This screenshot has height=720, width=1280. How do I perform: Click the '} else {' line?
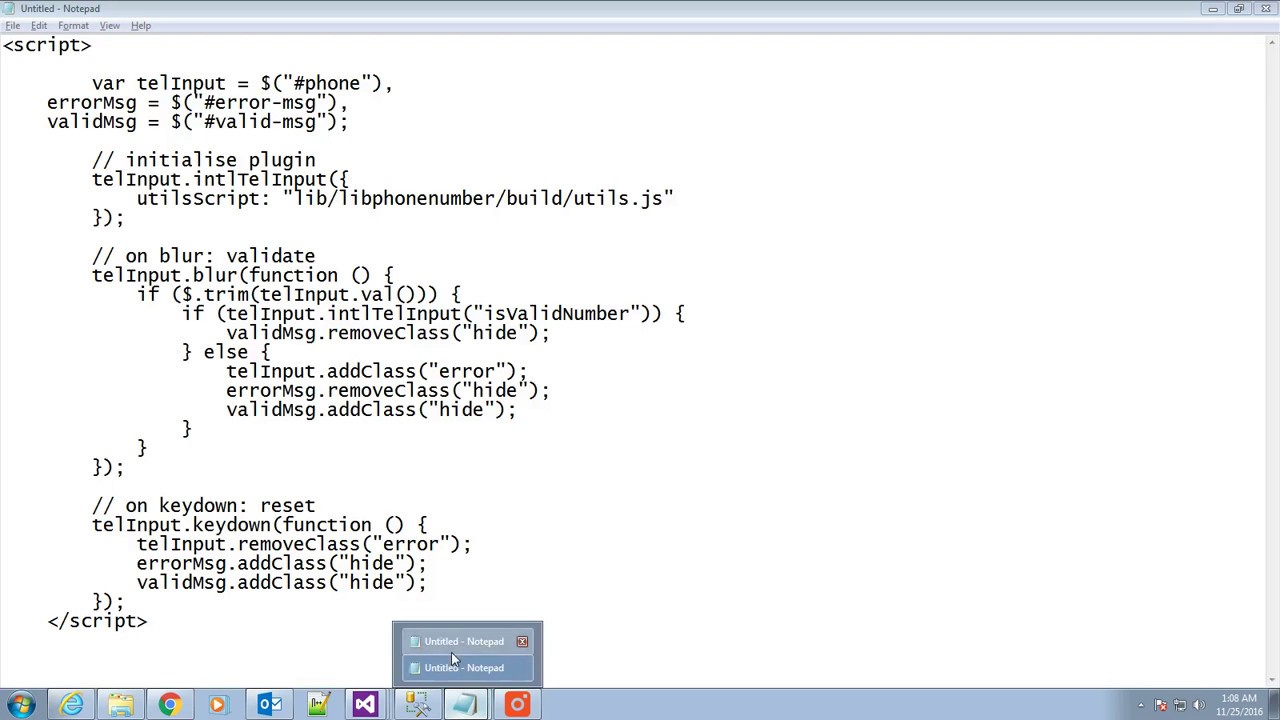tap(226, 352)
